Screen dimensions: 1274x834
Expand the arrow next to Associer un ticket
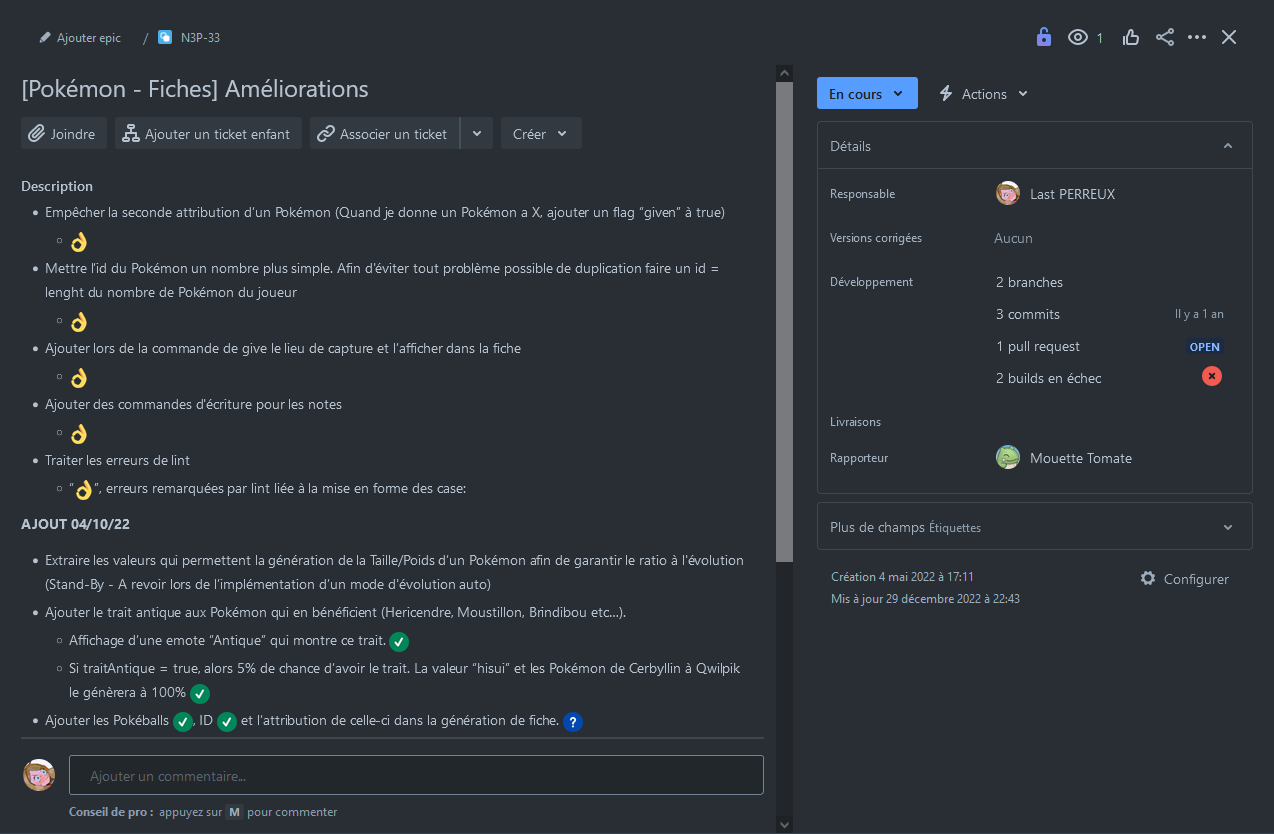477,133
